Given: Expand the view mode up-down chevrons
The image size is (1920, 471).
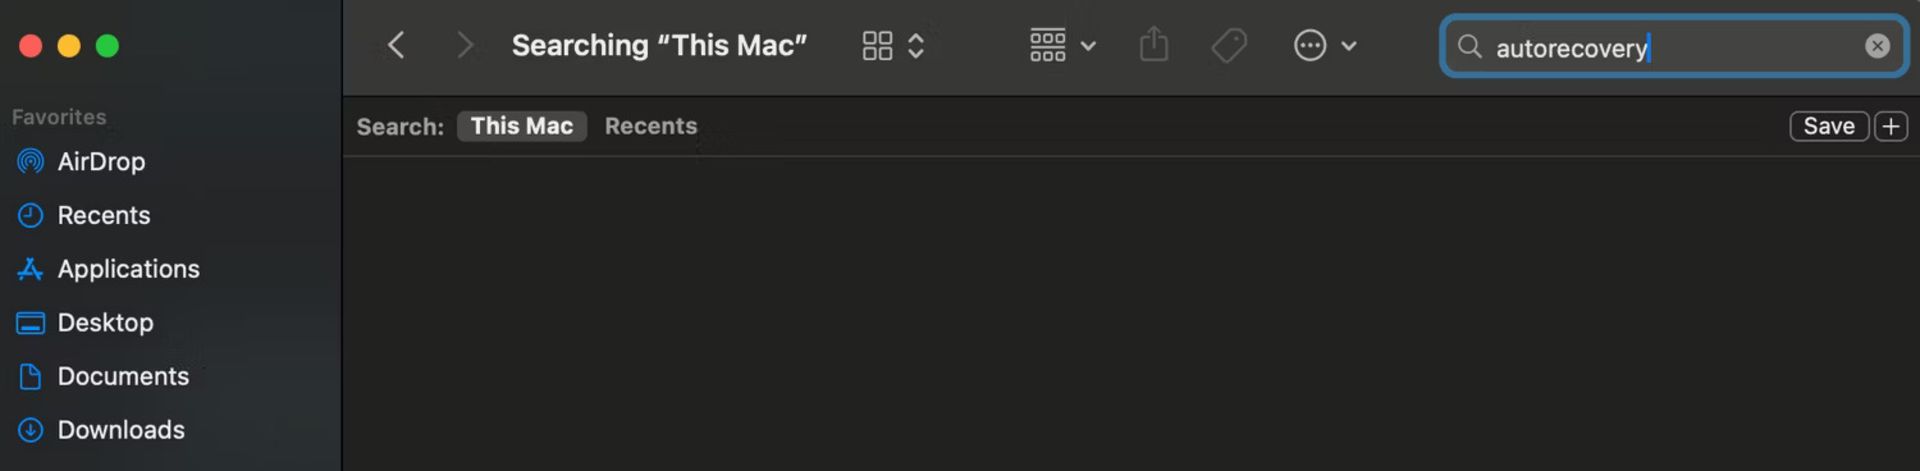Looking at the screenshot, I should coord(916,45).
